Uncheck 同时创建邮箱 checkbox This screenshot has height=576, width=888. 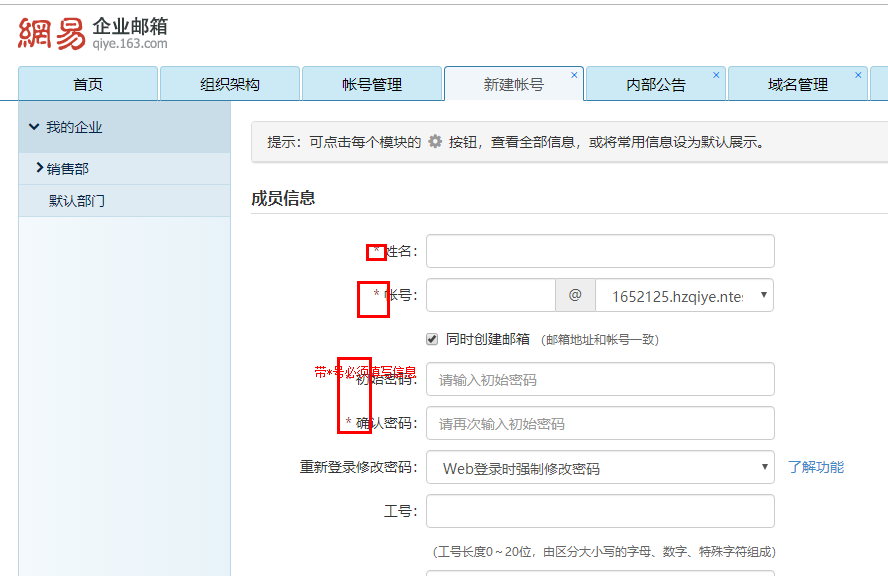432,339
